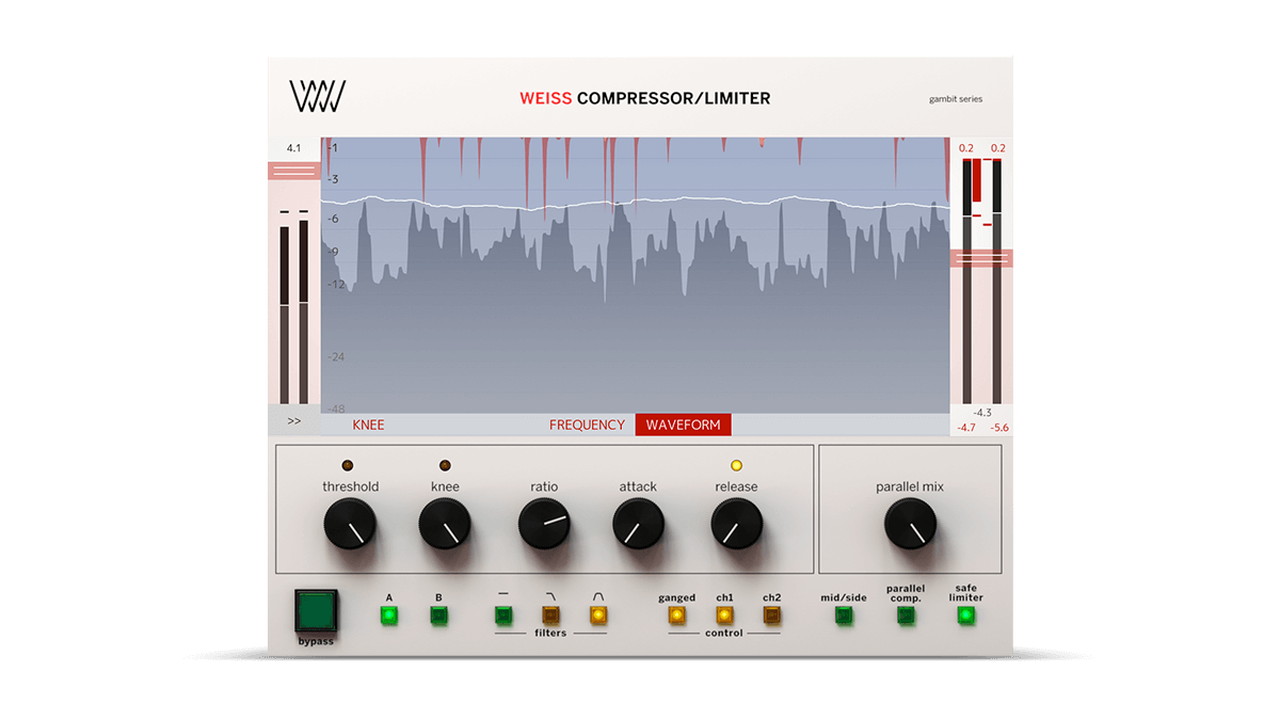This screenshot has width=1280, height=704.
Task: Enable the parallel comp. button
Action: click(x=905, y=615)
